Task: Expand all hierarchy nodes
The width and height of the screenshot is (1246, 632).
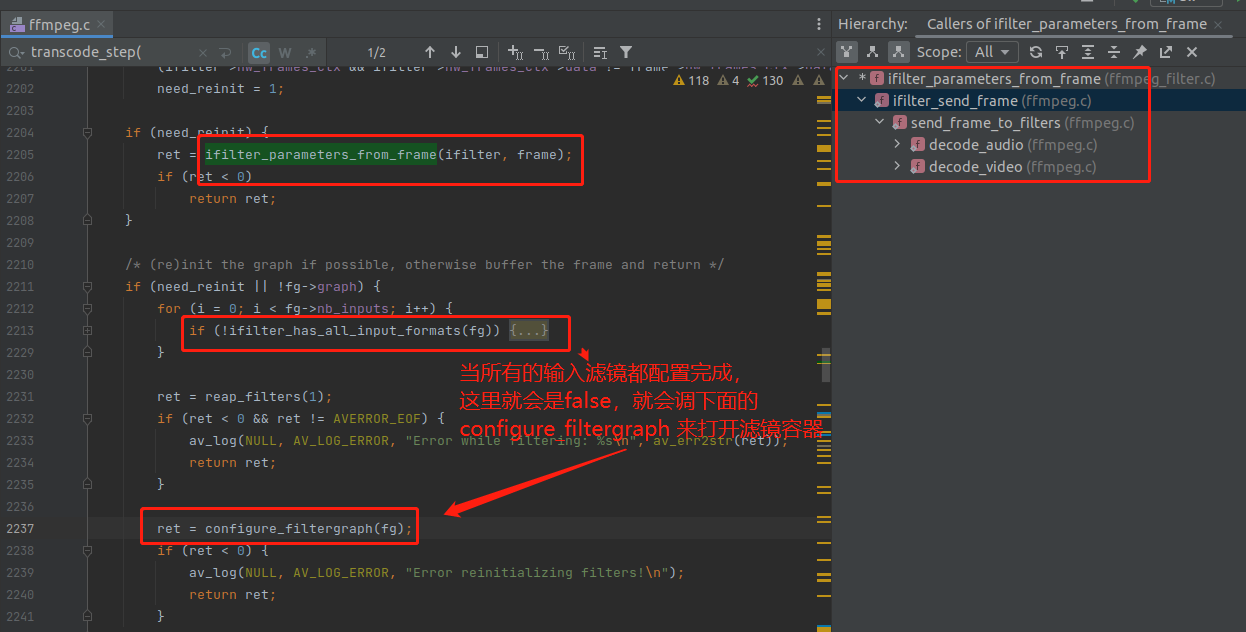Action: (x=1088, y=52)
